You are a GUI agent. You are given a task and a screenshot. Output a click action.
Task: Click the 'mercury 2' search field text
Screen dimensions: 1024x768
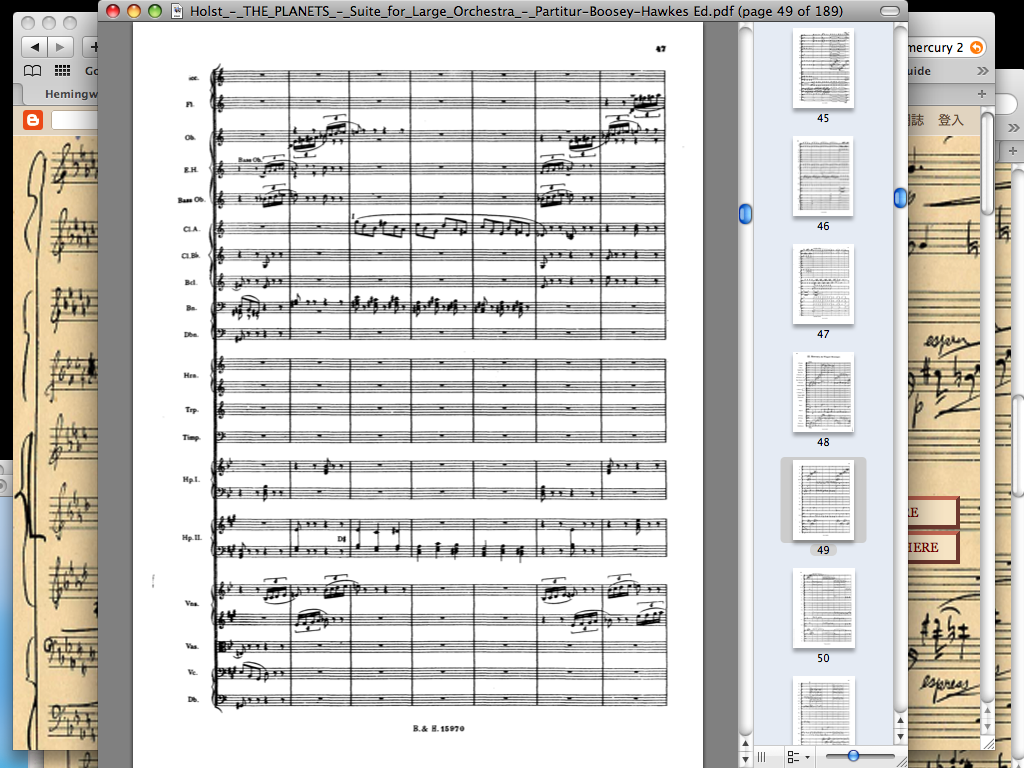(x=935, y=47)
